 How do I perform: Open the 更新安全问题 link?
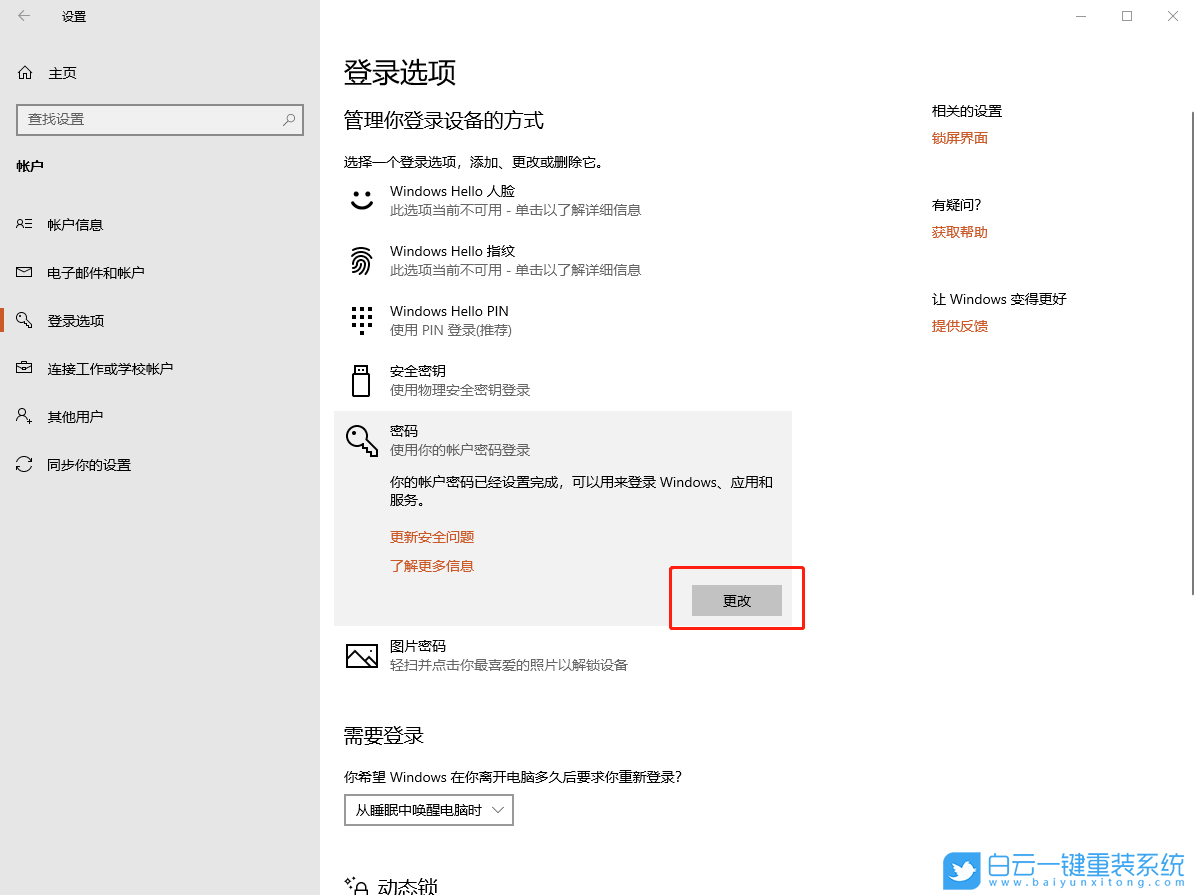coord(432,537)
